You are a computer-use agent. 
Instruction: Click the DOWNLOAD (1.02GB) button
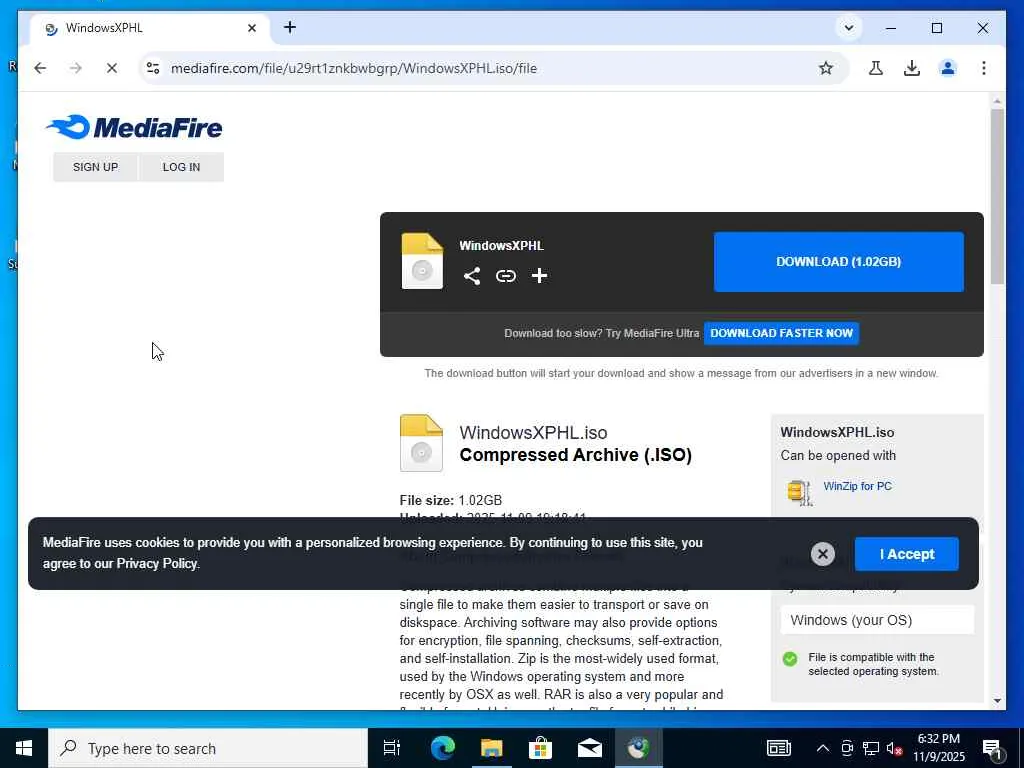tap(839, 262)
